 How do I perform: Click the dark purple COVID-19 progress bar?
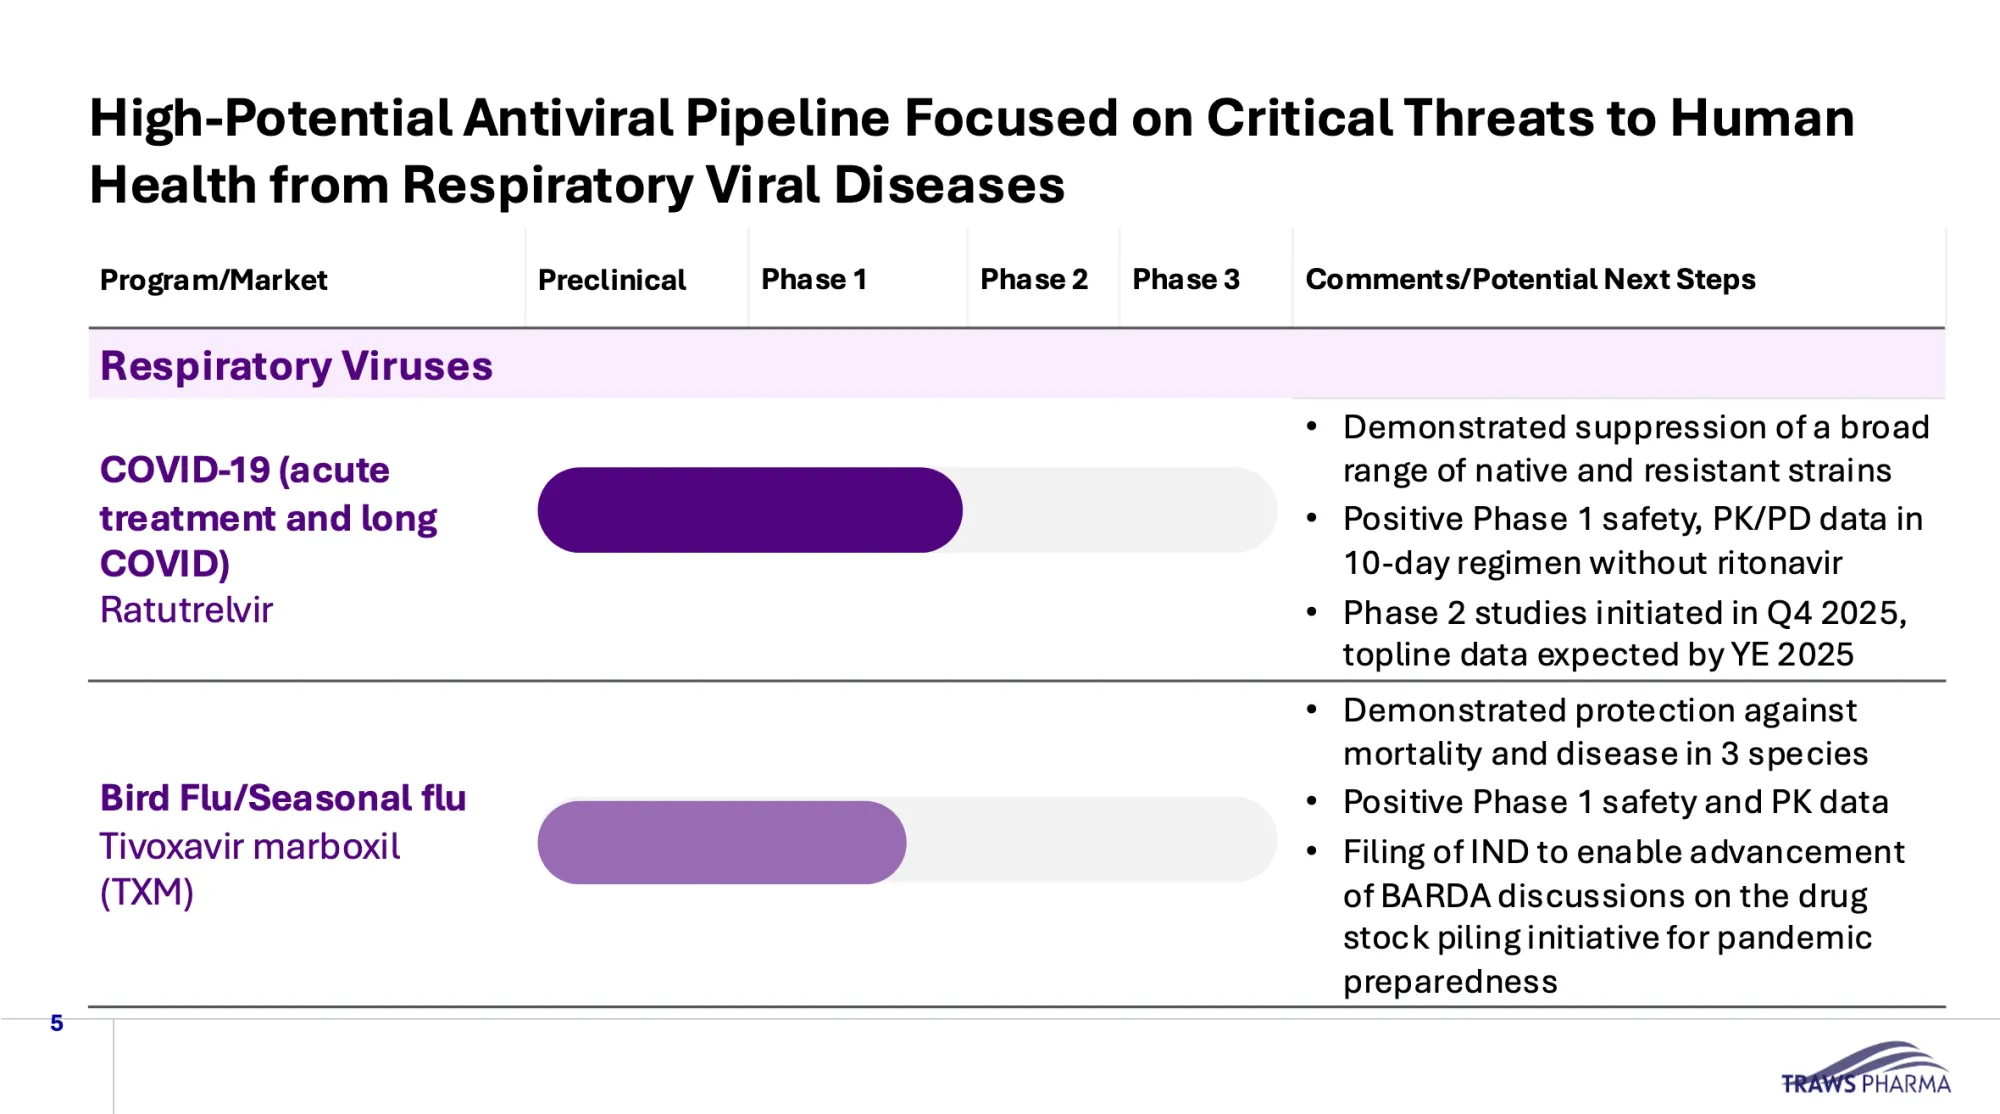point(749,510)
